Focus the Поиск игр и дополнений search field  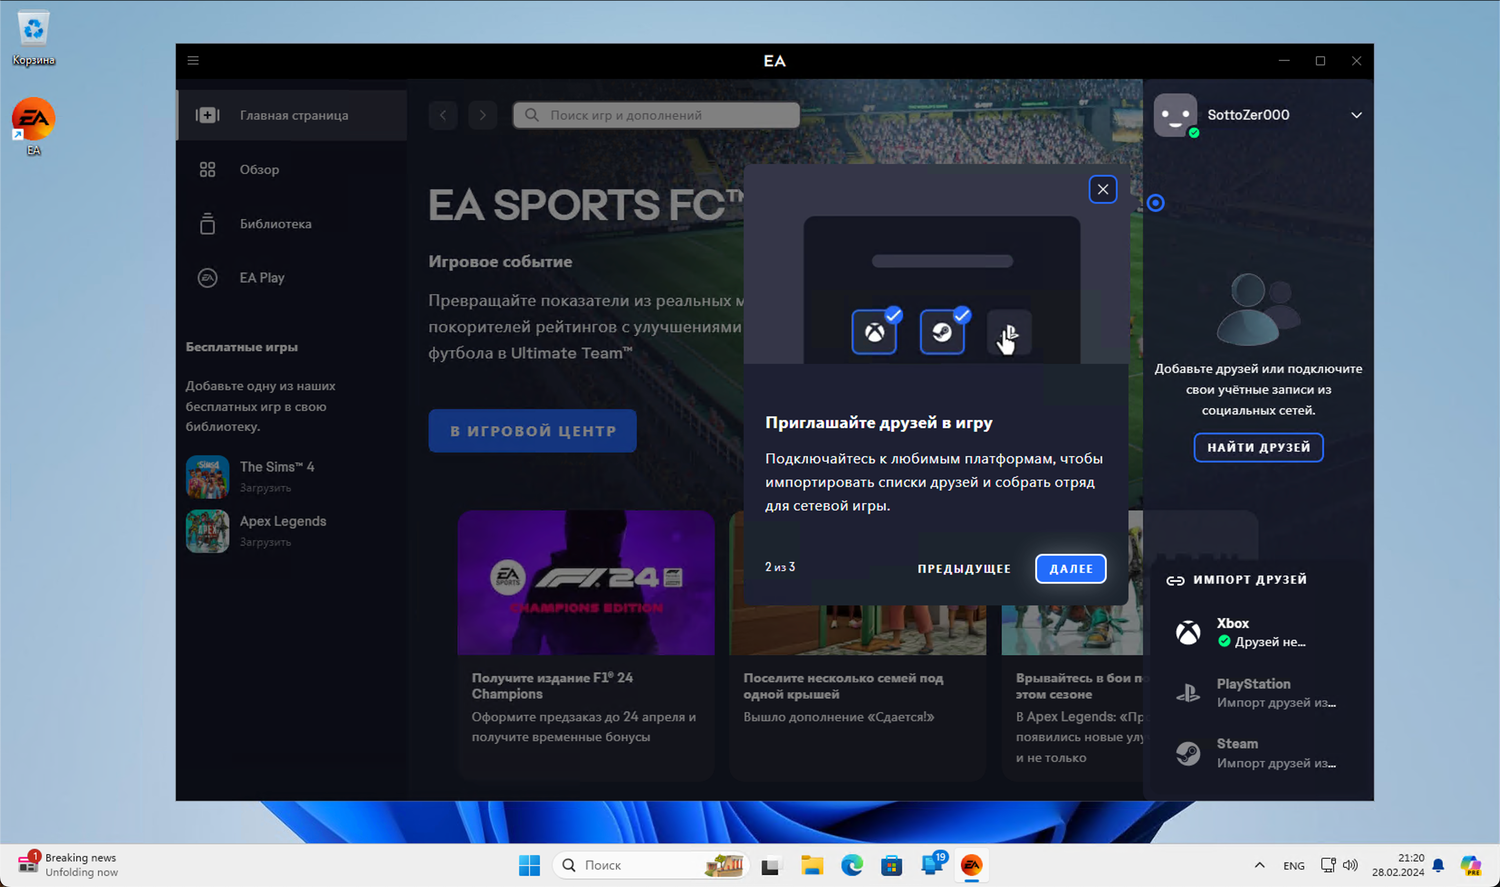[x=656, y=115]
